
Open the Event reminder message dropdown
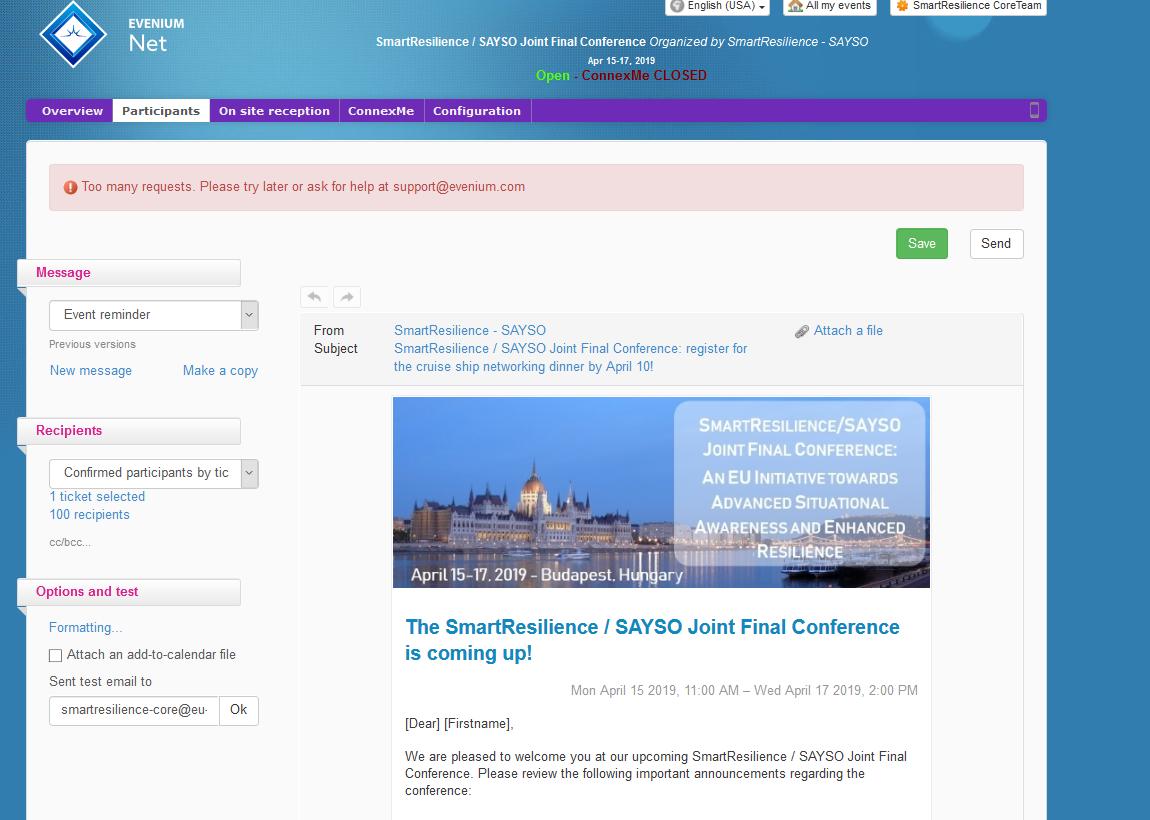click(x=153, y=315)
